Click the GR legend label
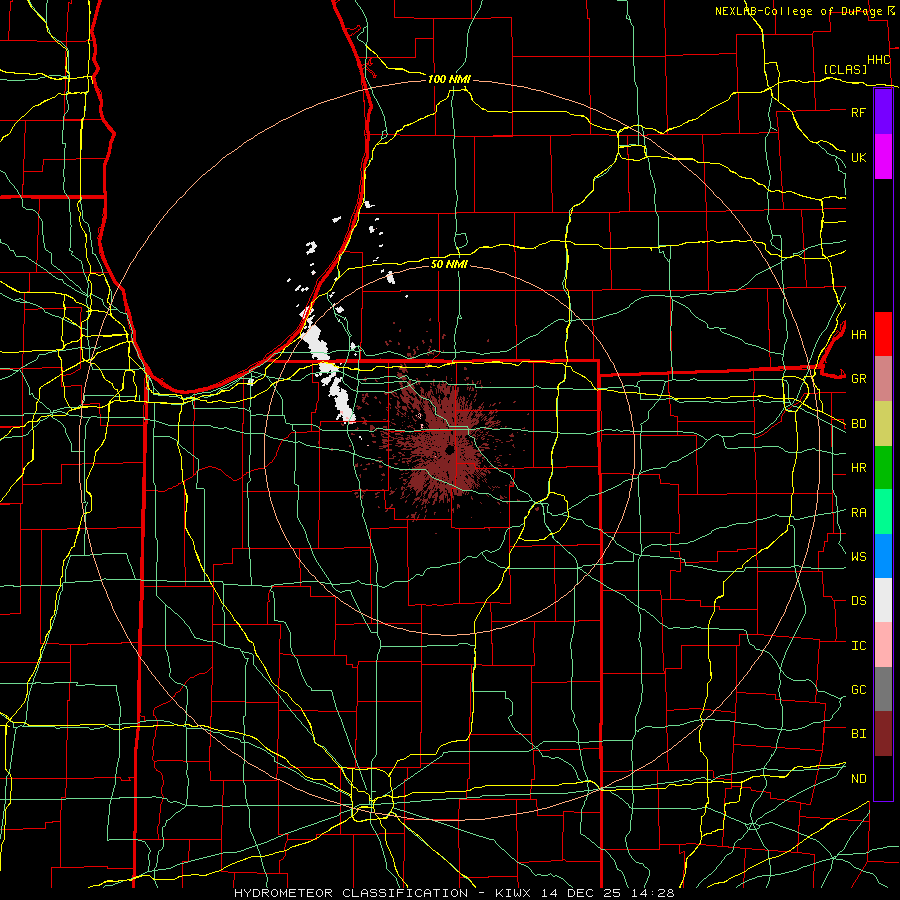The width and height of the screenshot is (900, 900). tap(858, 379)
